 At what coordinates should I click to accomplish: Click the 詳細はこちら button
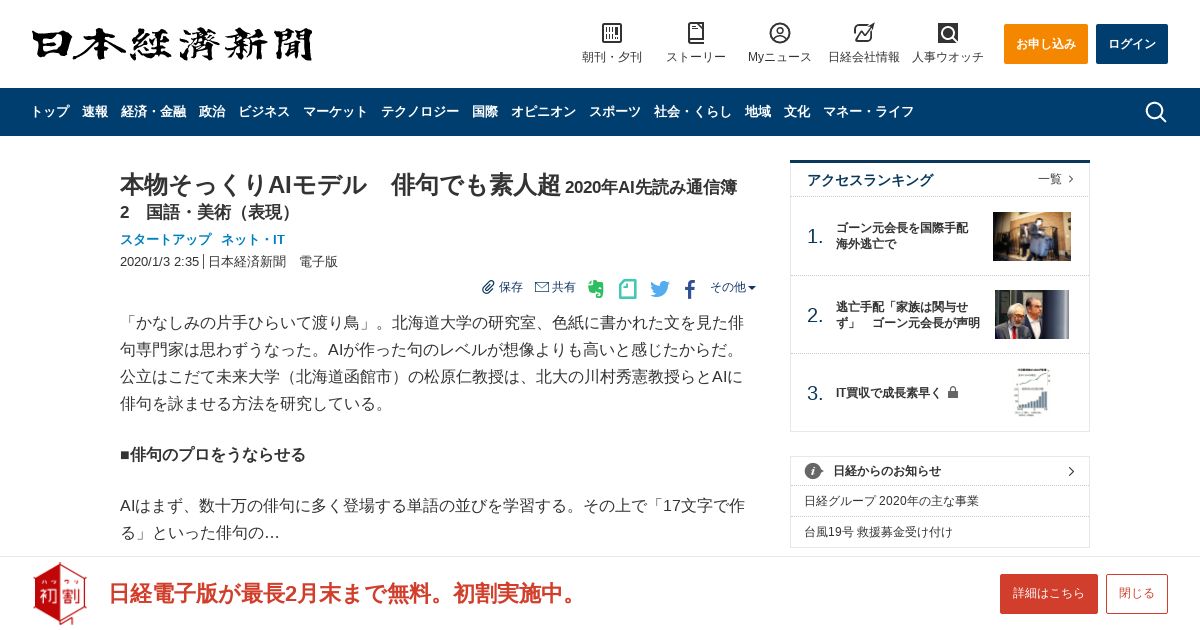1049,594
